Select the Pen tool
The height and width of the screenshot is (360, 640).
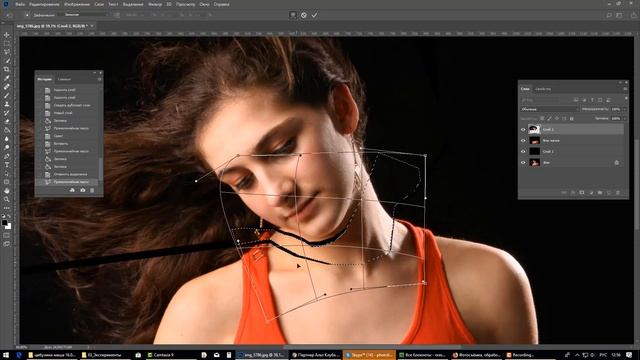(7, 156)
